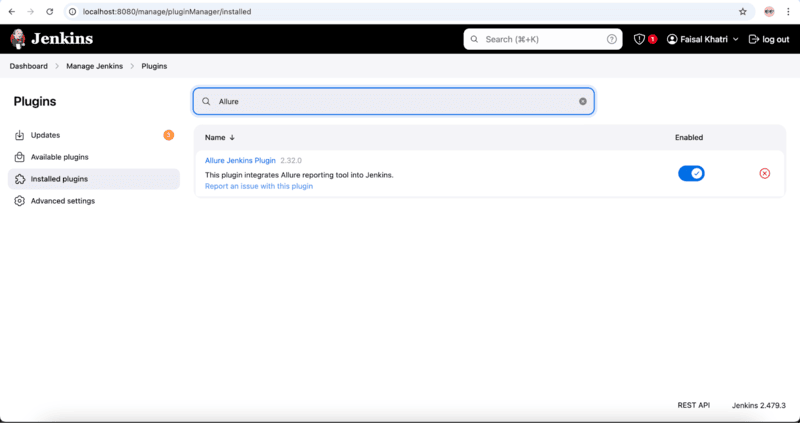Open the Available plugins tab
Screen dimensions: 800x423
point(94,157)
